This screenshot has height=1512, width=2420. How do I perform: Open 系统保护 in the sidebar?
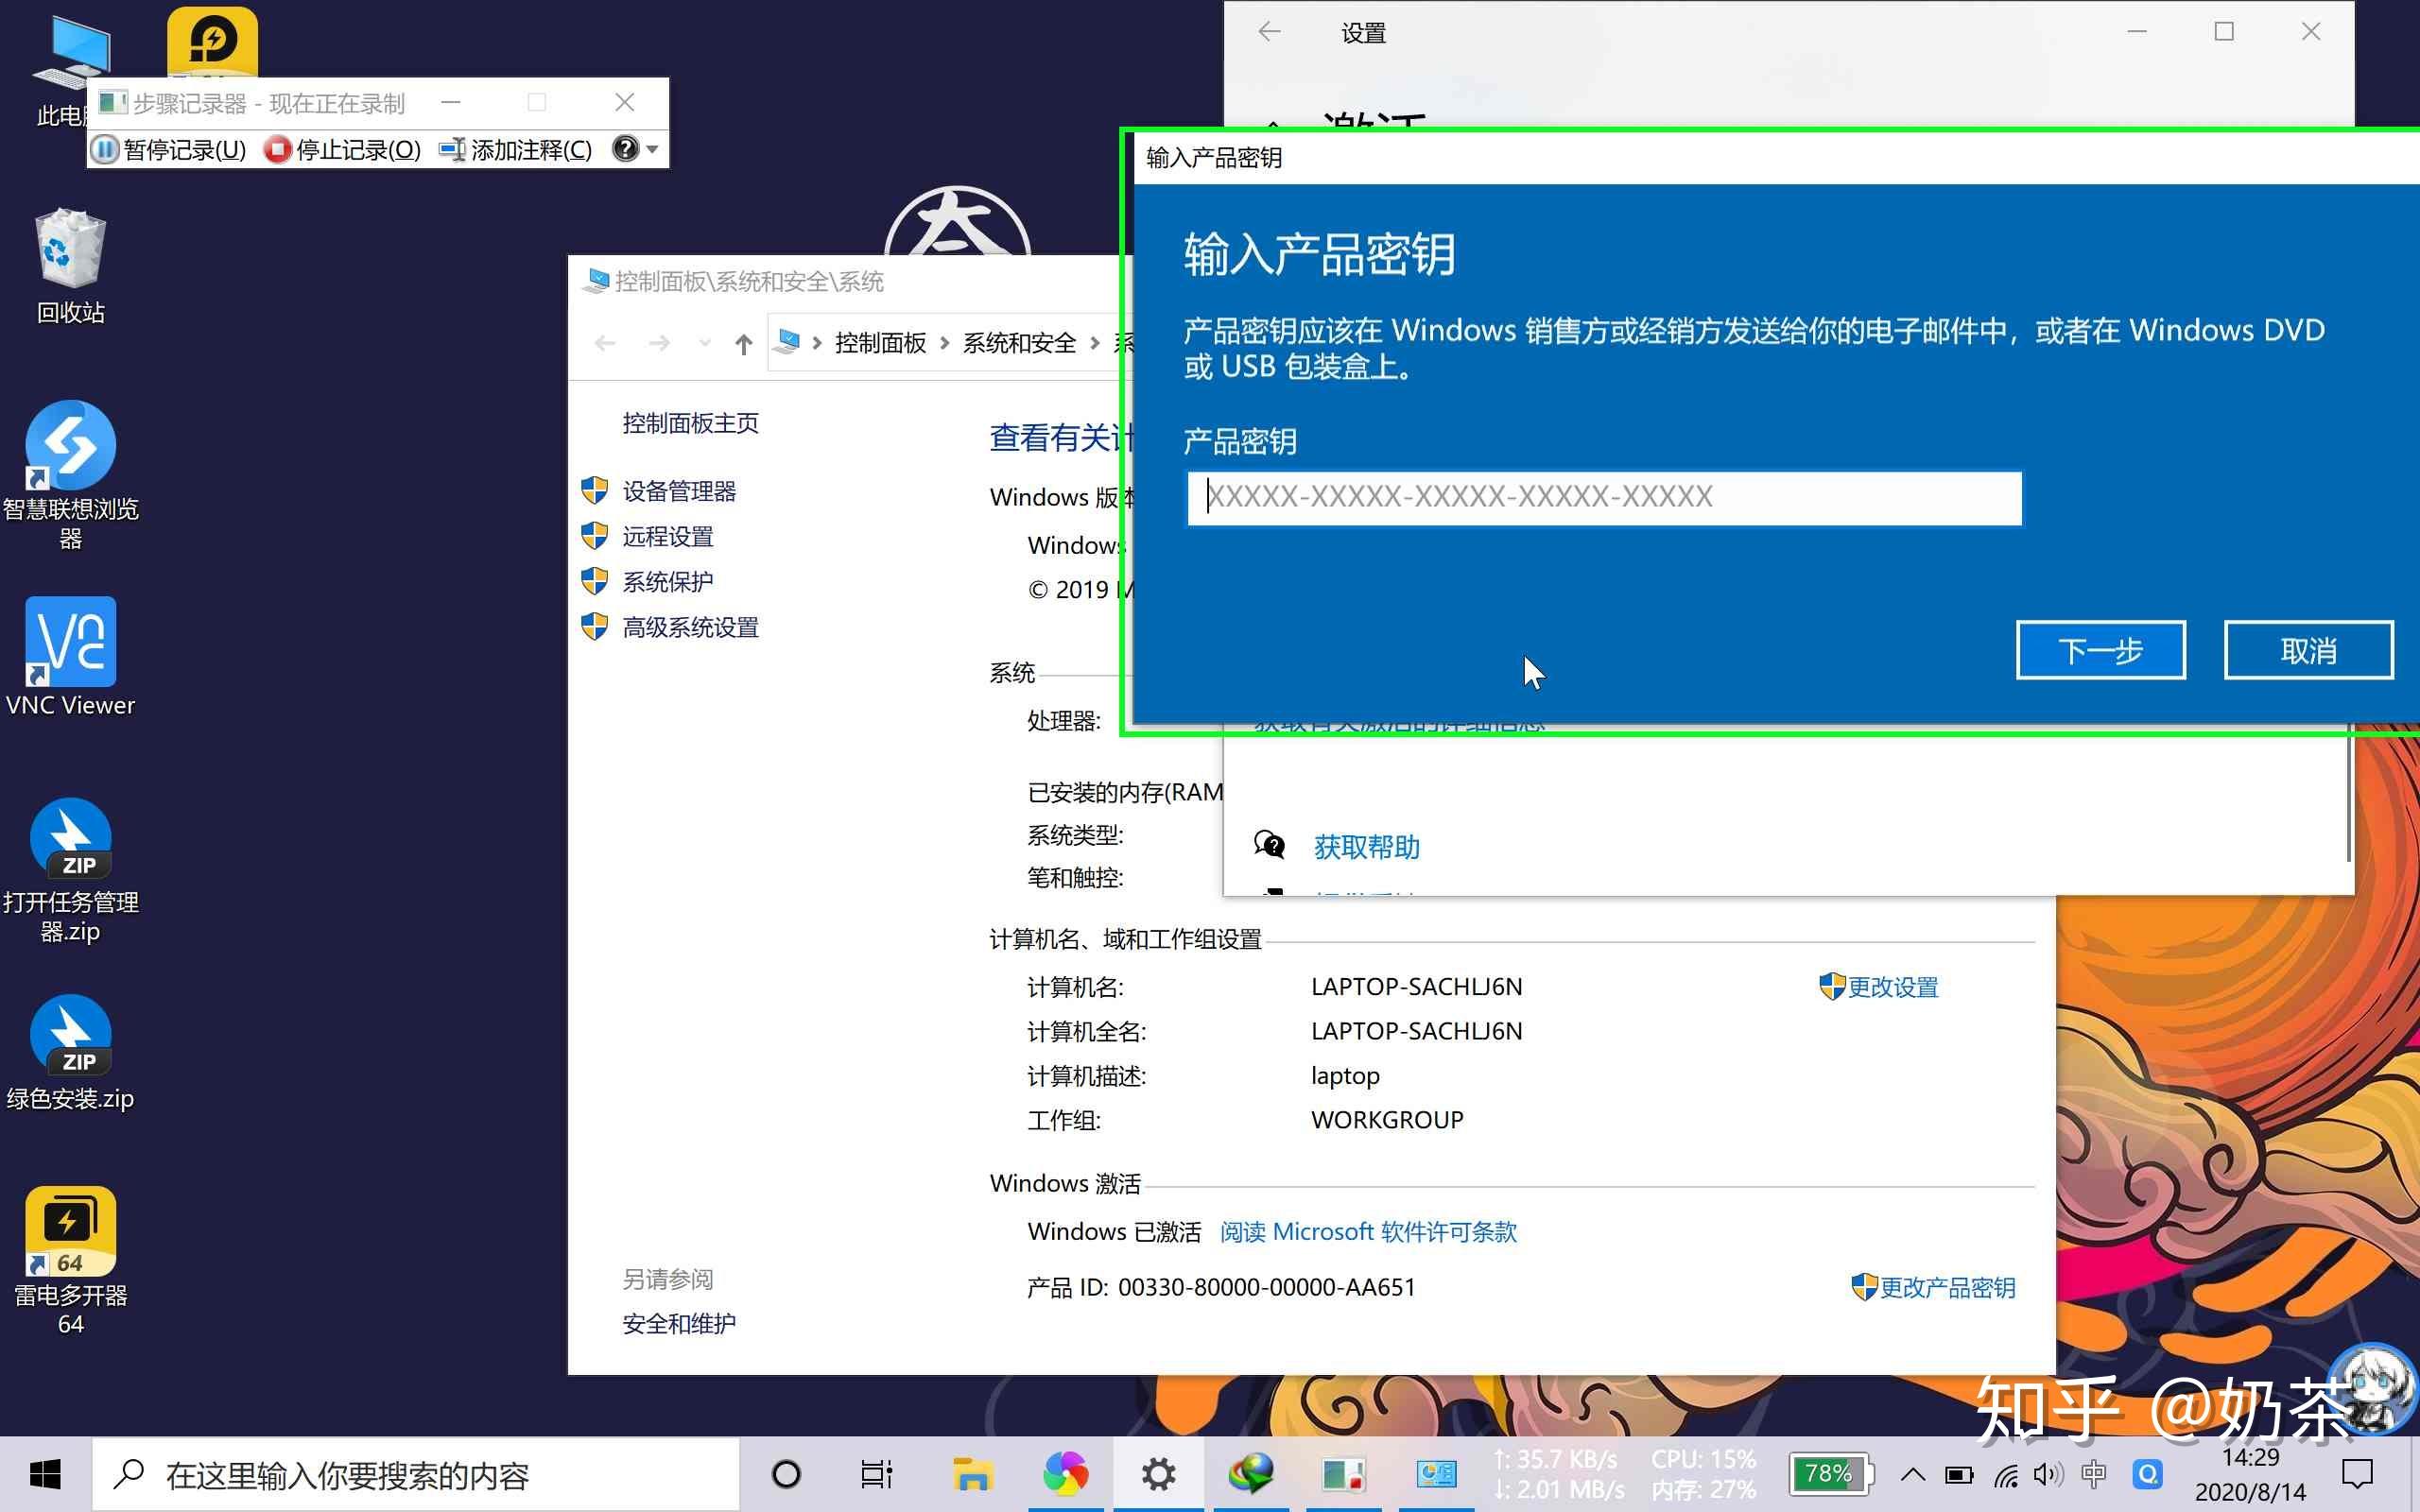coord(668,581)
